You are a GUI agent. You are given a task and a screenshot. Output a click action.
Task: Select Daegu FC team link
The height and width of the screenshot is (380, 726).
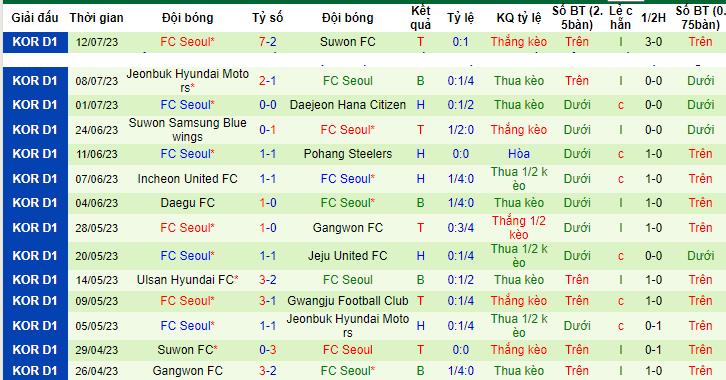click(188, 203)
